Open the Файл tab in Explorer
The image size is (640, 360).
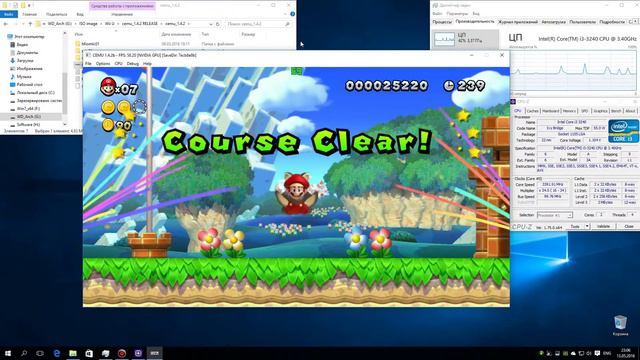(x=9, y=14)
